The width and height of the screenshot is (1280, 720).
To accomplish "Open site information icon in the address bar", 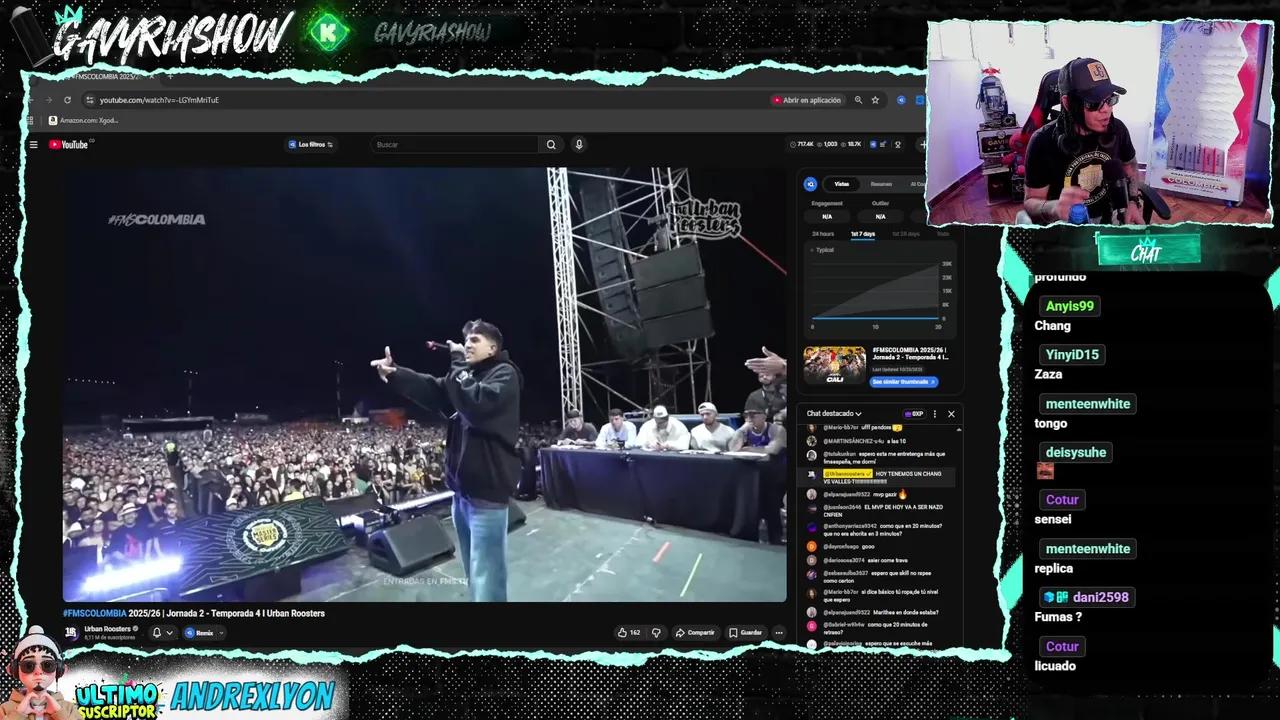I will coord(89,100).
